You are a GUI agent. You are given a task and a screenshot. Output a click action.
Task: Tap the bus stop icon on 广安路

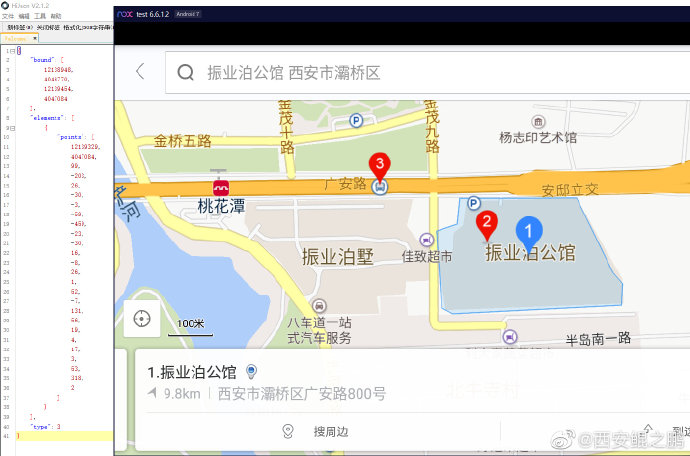(x=379, y=187)
